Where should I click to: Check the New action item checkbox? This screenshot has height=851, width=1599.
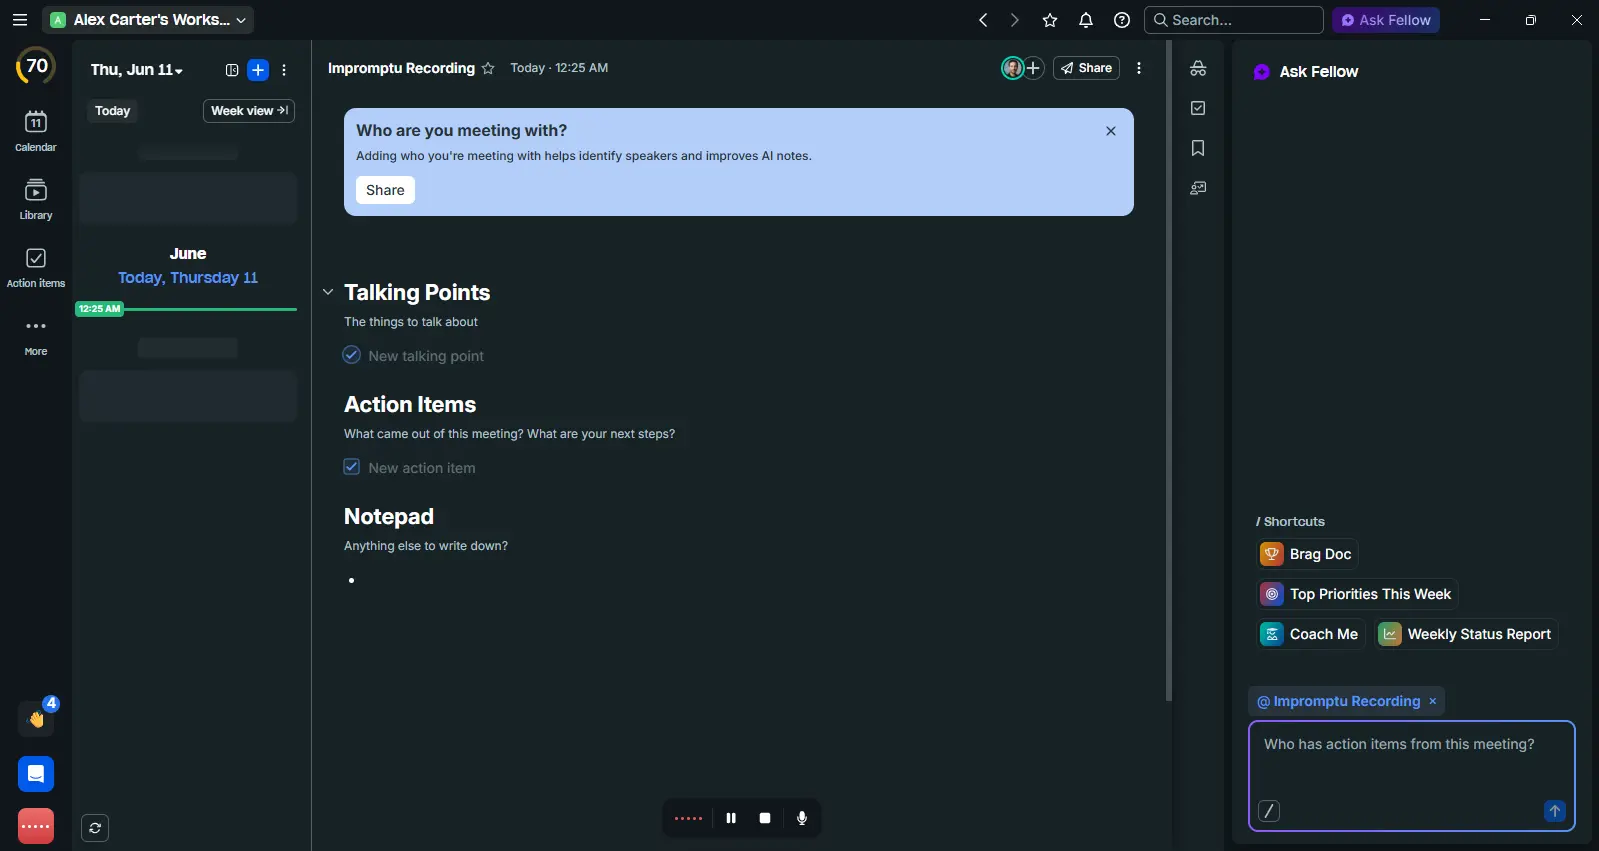[x=352, y=467]
